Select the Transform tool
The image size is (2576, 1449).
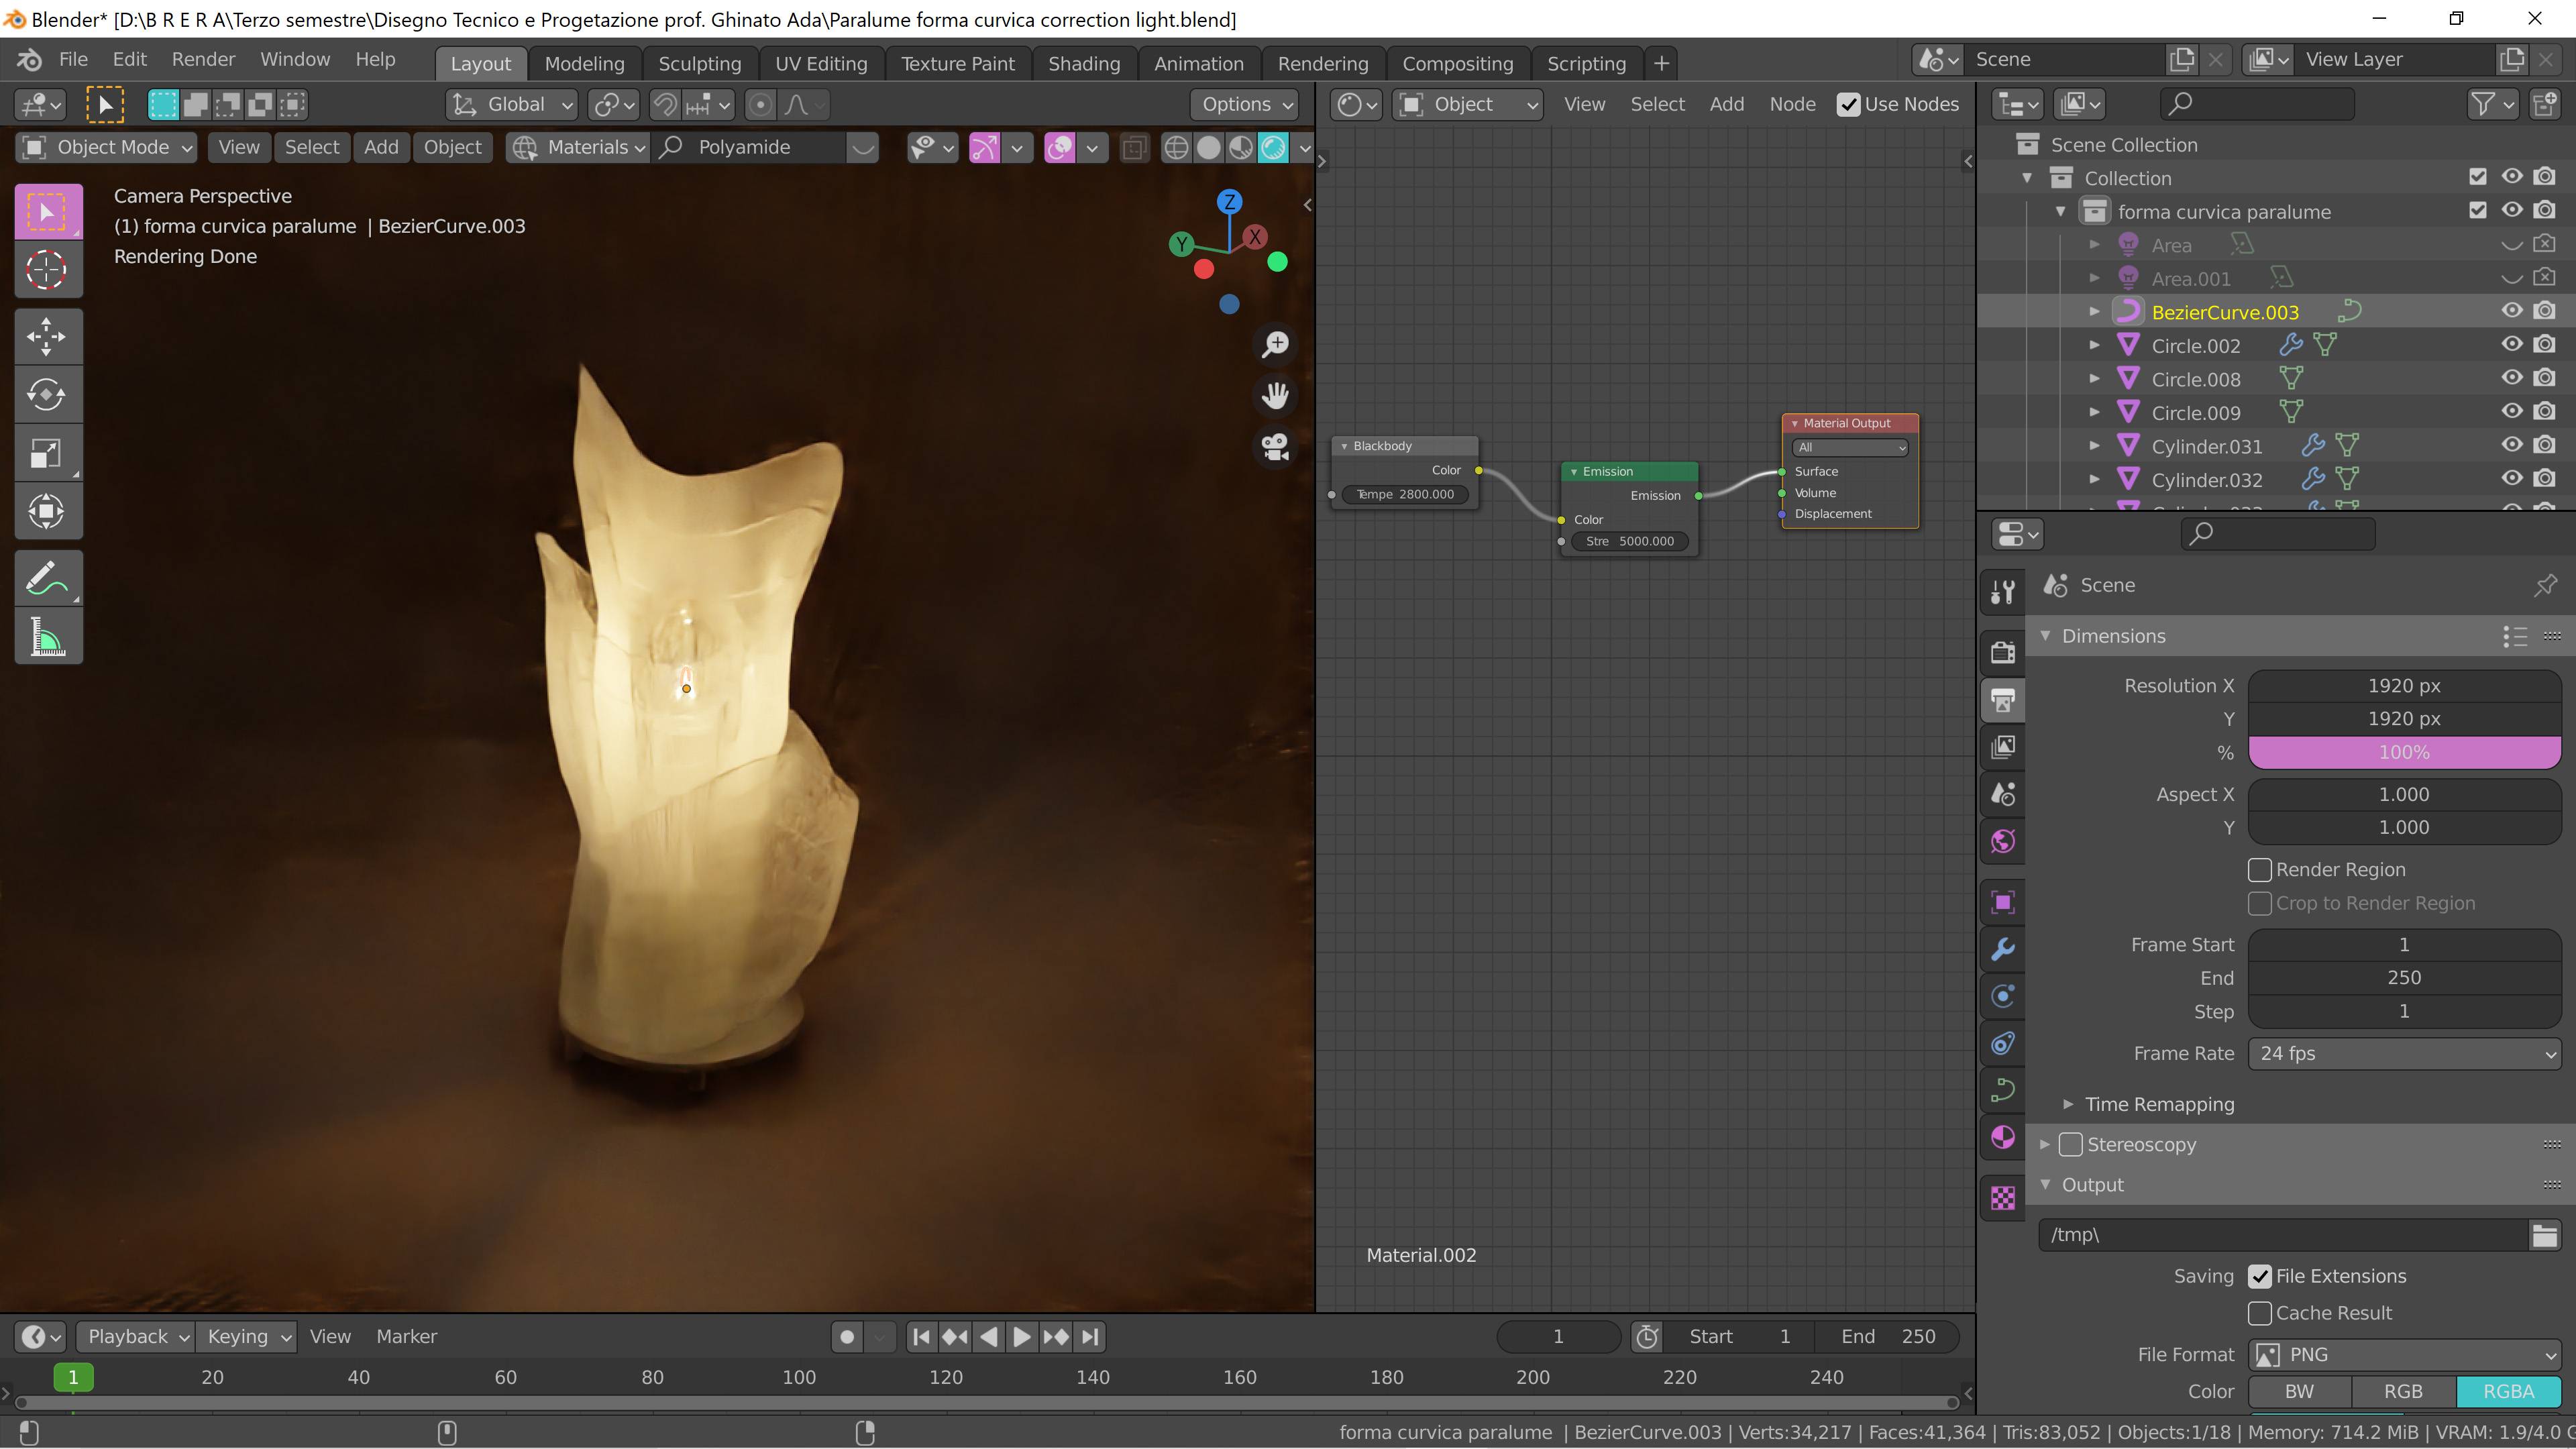pyautogui.click(x=47, y=511)
